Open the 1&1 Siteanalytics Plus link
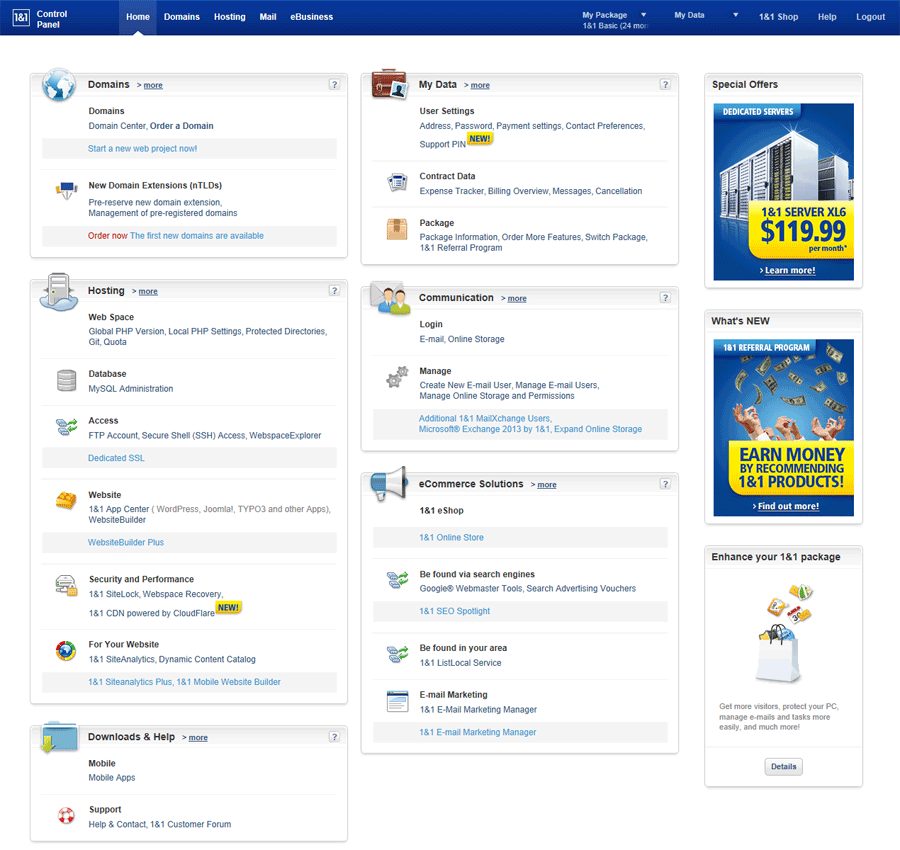 click(130, 682)
